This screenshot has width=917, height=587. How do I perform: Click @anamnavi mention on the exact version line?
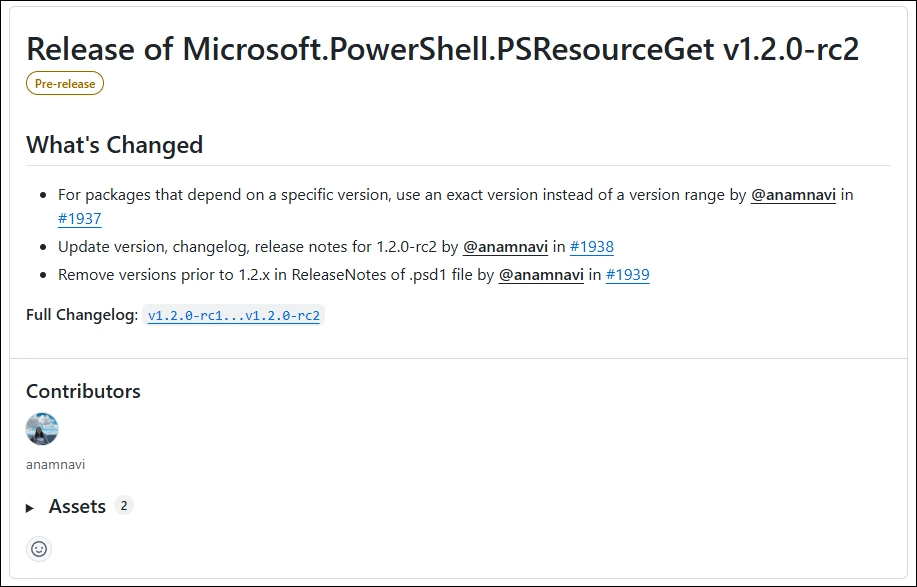pos(793,195)
